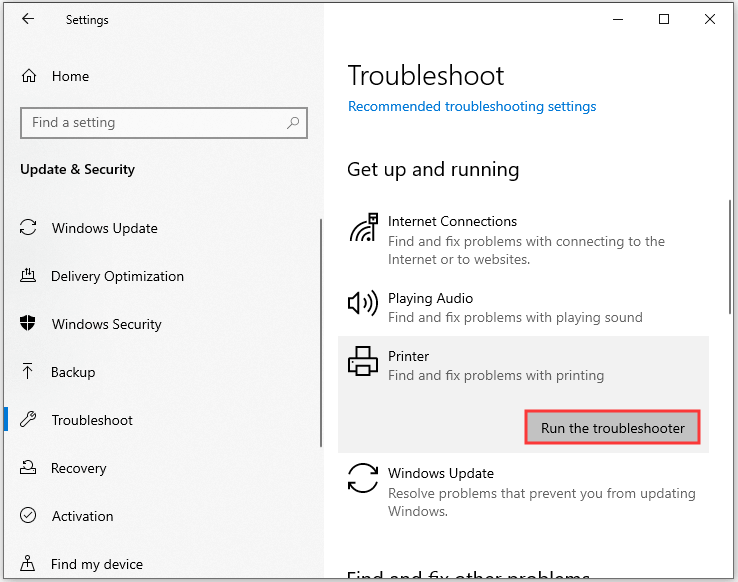Click the right pane vertical scrollbar

tap(730, 257)
